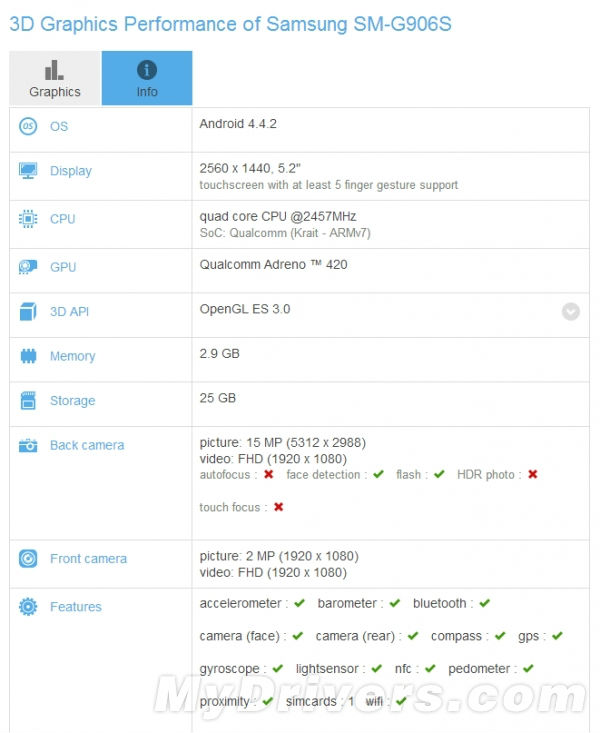
Task: Click the GPU card icon
Action: click(28, 267)
